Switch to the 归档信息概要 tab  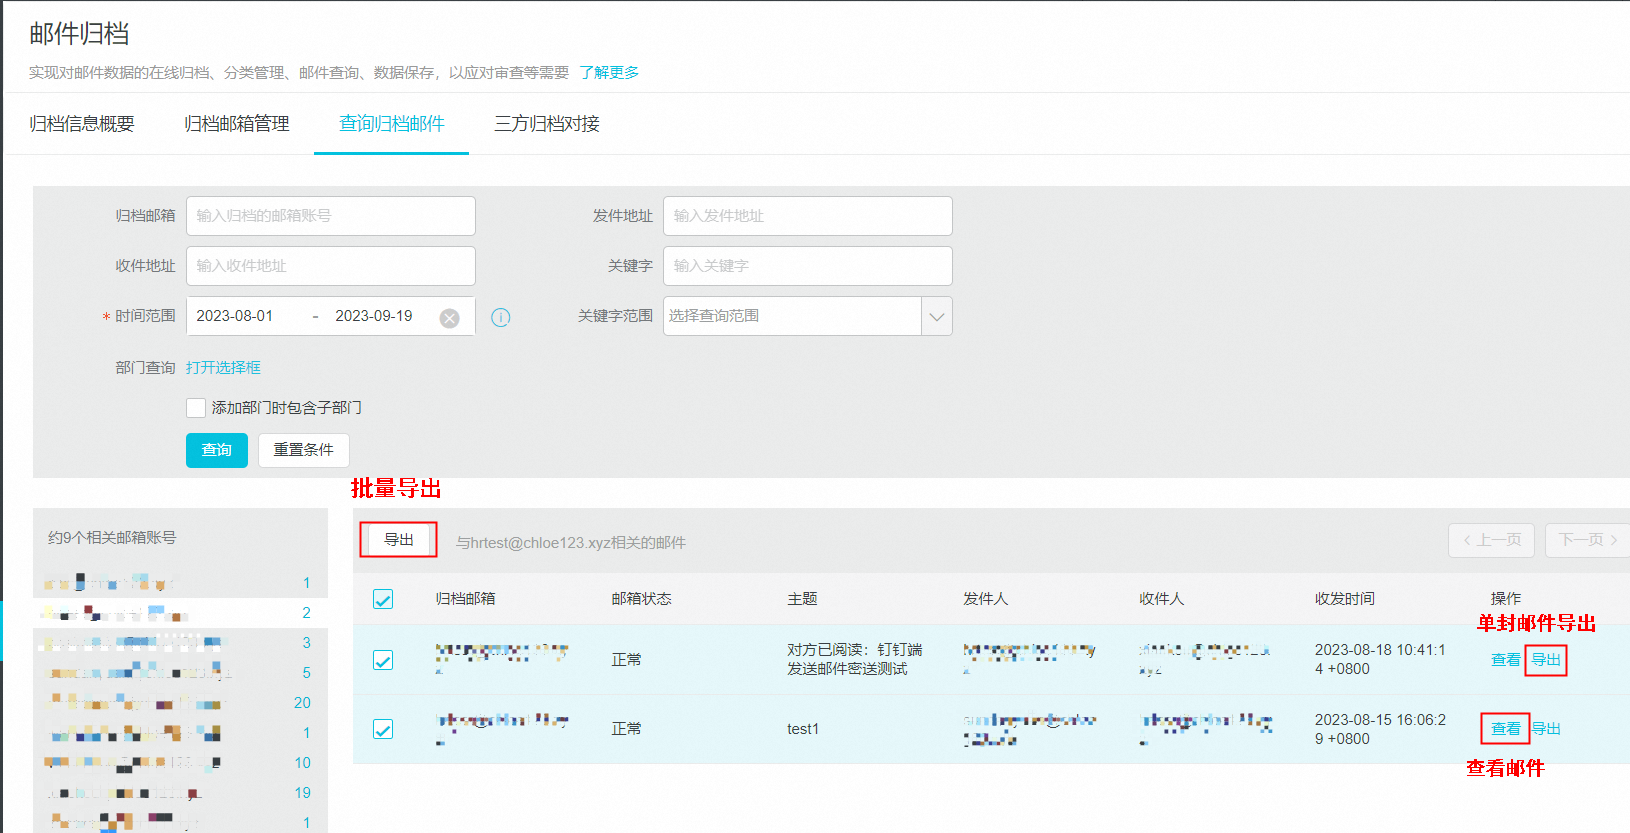pos(82,124)
